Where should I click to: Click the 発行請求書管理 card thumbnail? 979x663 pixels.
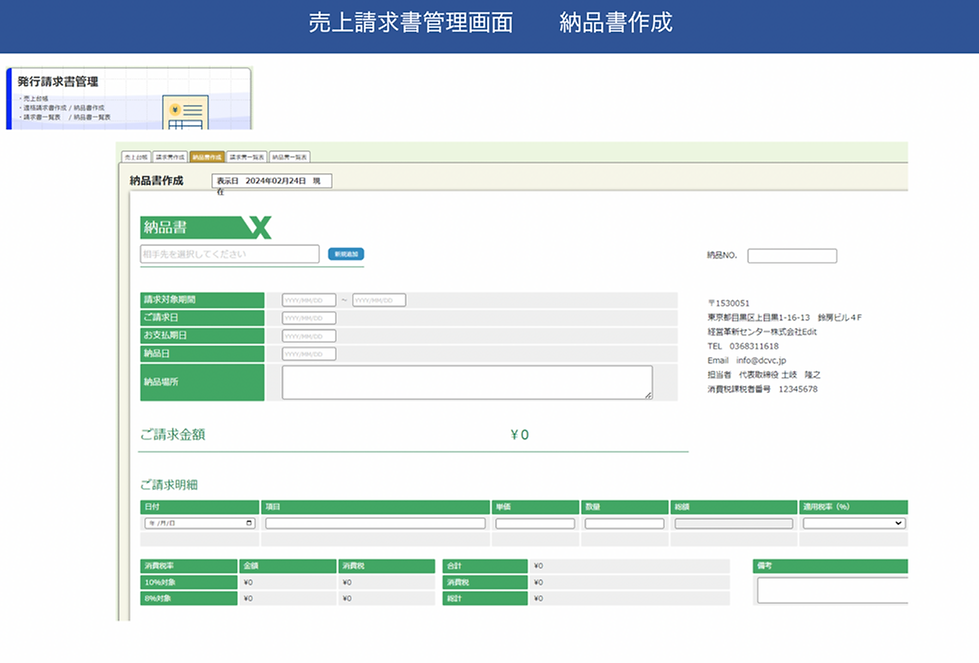(x=129, y=99)
